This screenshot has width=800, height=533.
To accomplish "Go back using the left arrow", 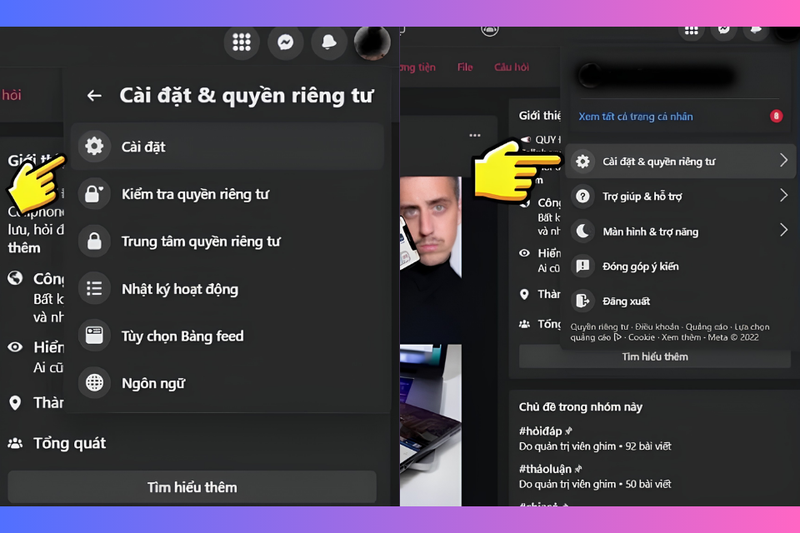I will (94, 95).
